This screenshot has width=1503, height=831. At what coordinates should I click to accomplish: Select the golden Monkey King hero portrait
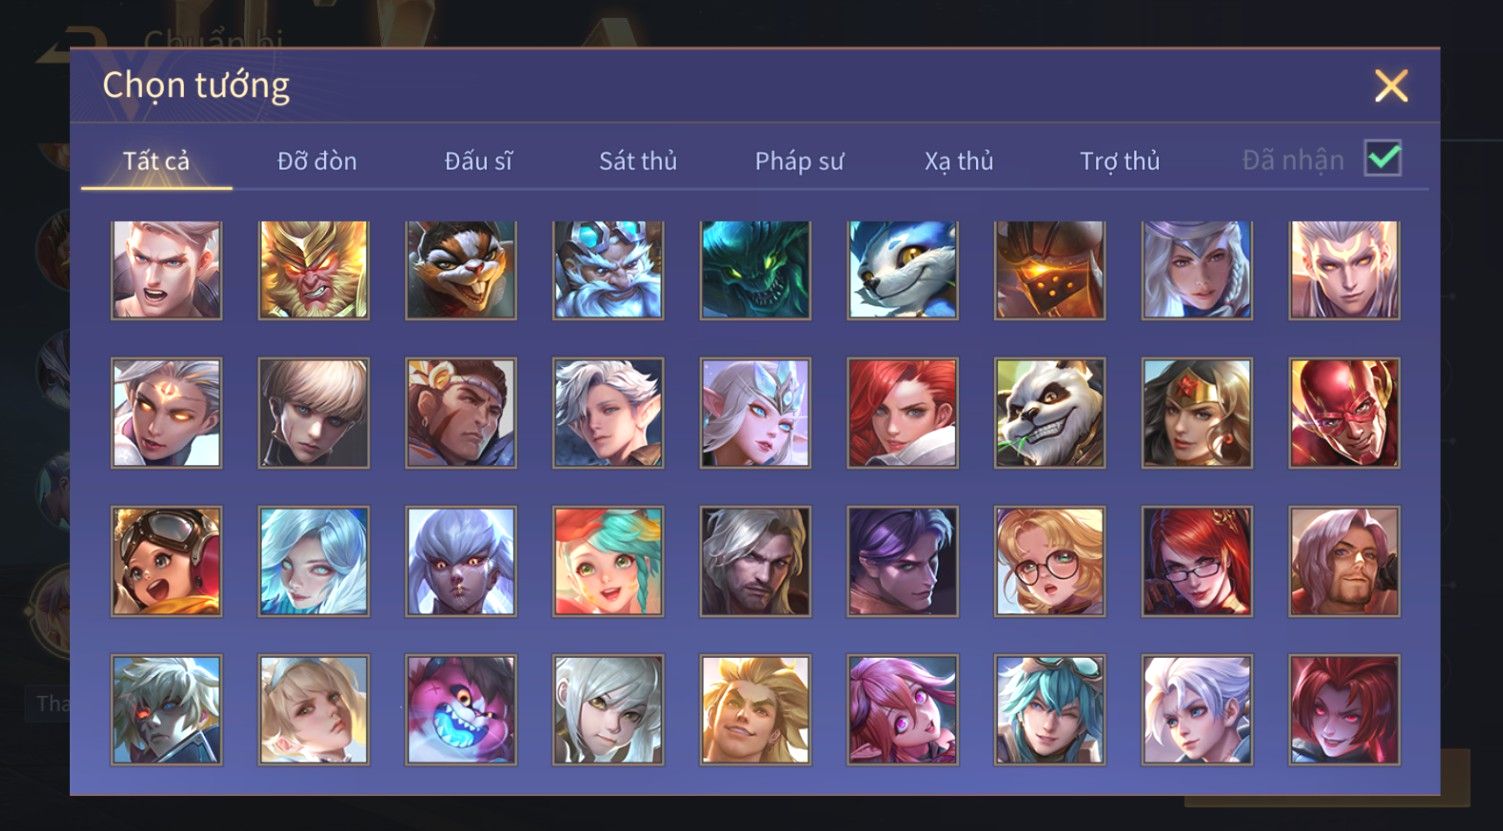point(314,269)
